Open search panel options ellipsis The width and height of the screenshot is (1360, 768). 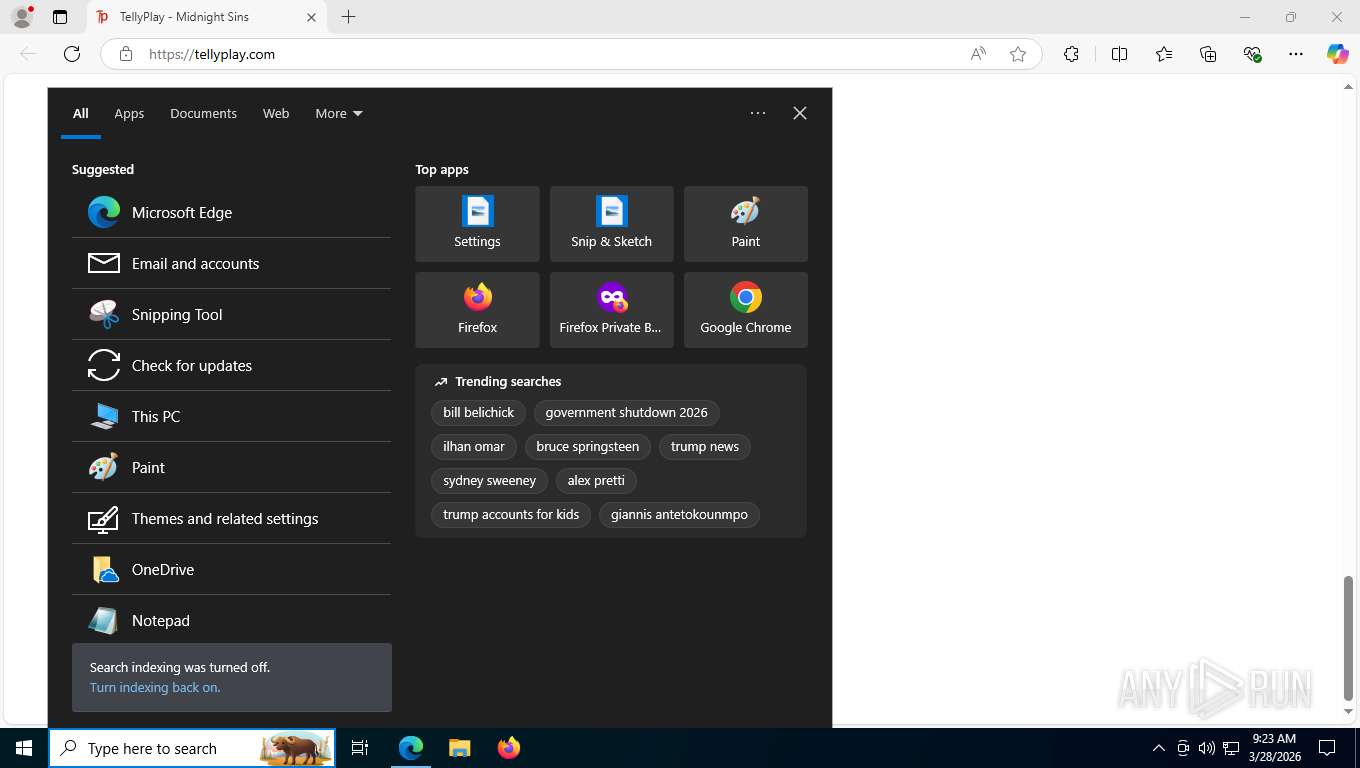tap(758, 113)
